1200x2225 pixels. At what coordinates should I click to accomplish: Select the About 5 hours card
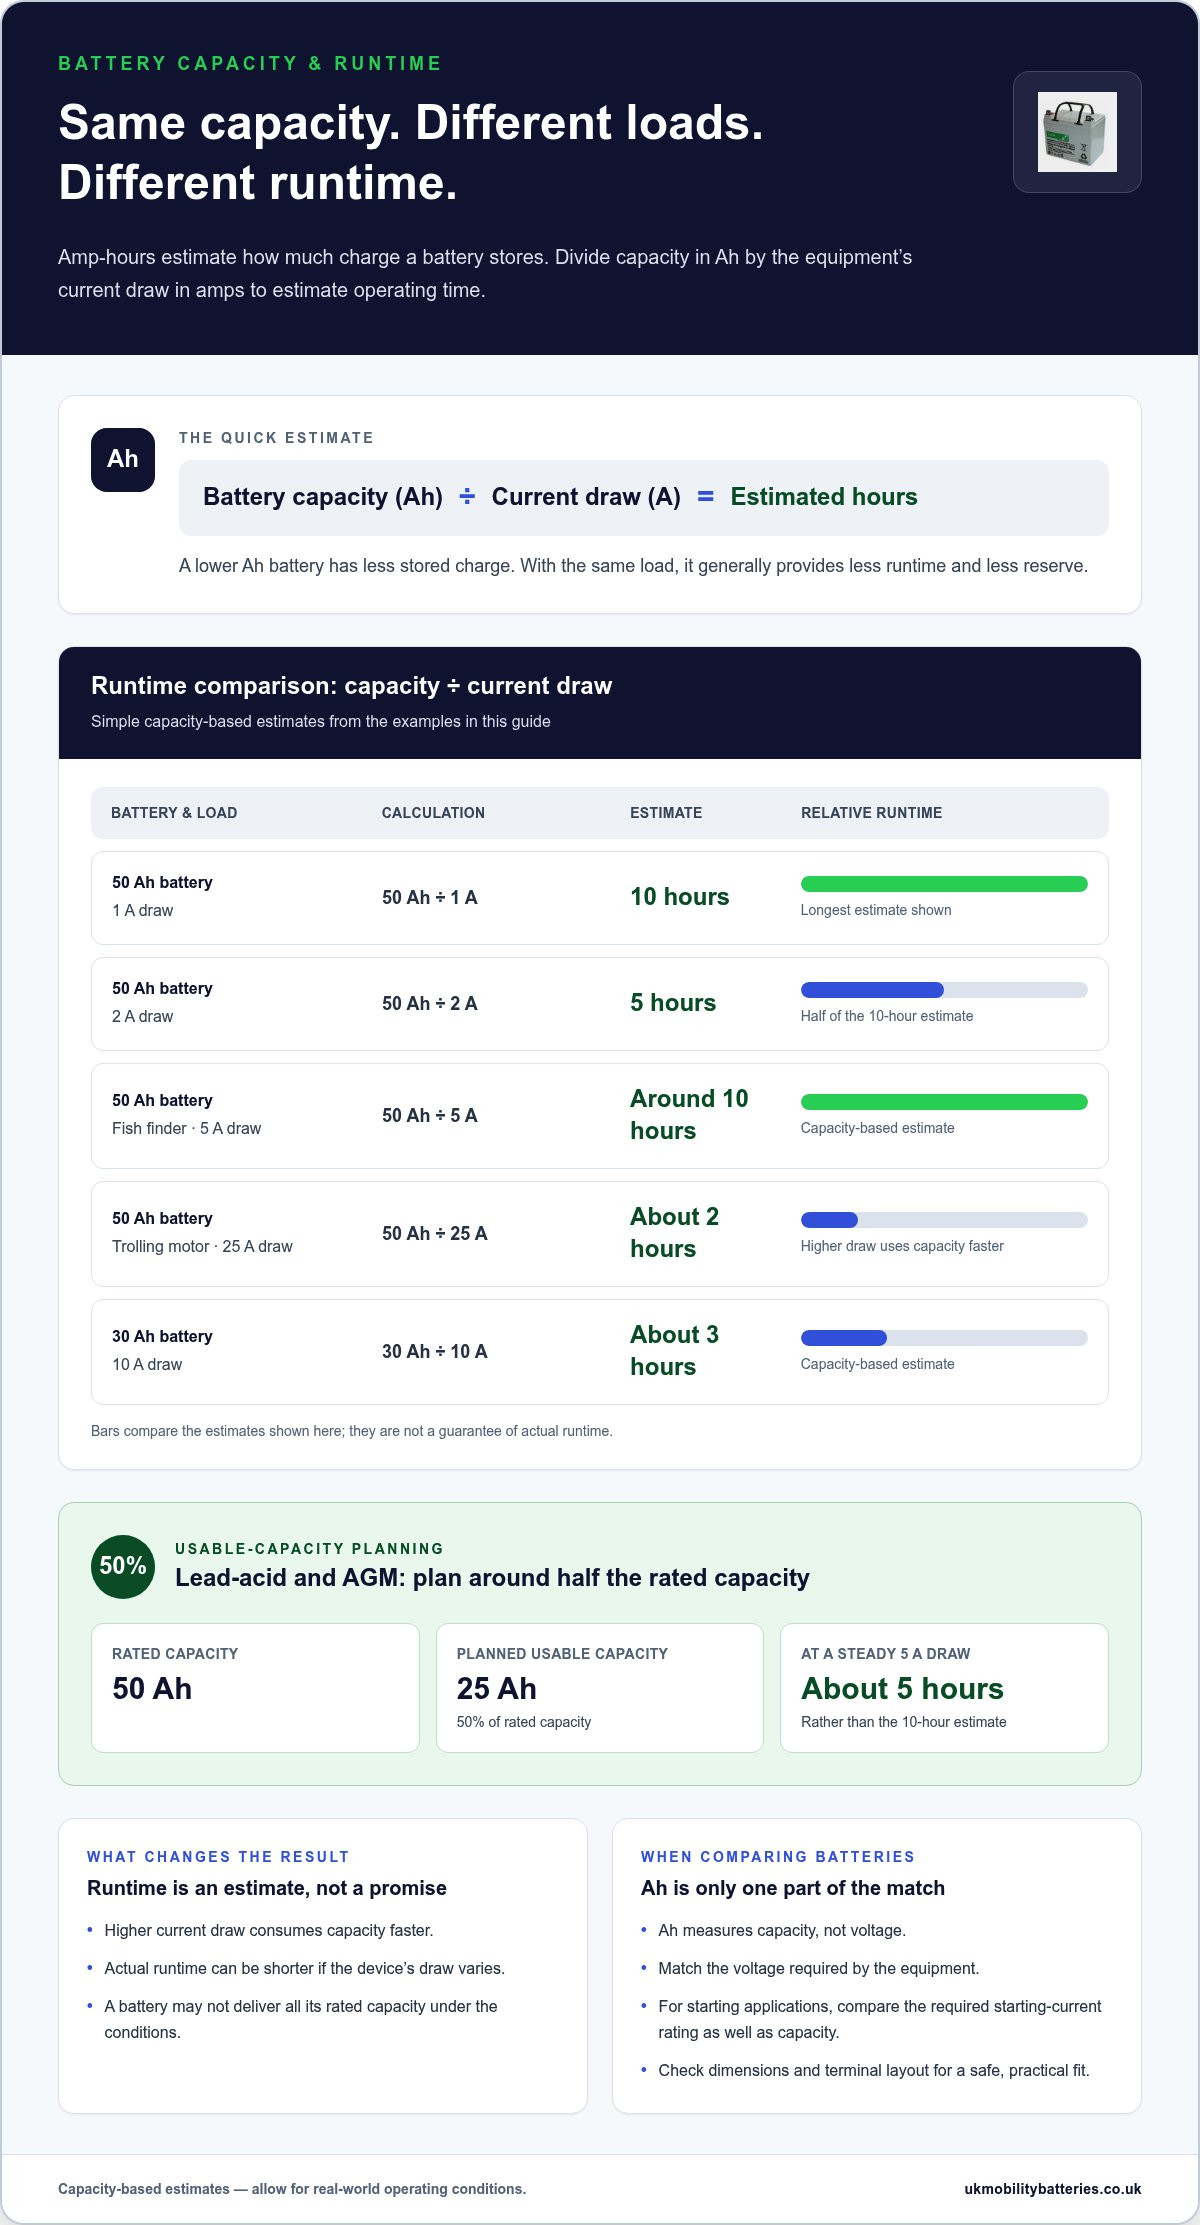(x=944, y=1688)
